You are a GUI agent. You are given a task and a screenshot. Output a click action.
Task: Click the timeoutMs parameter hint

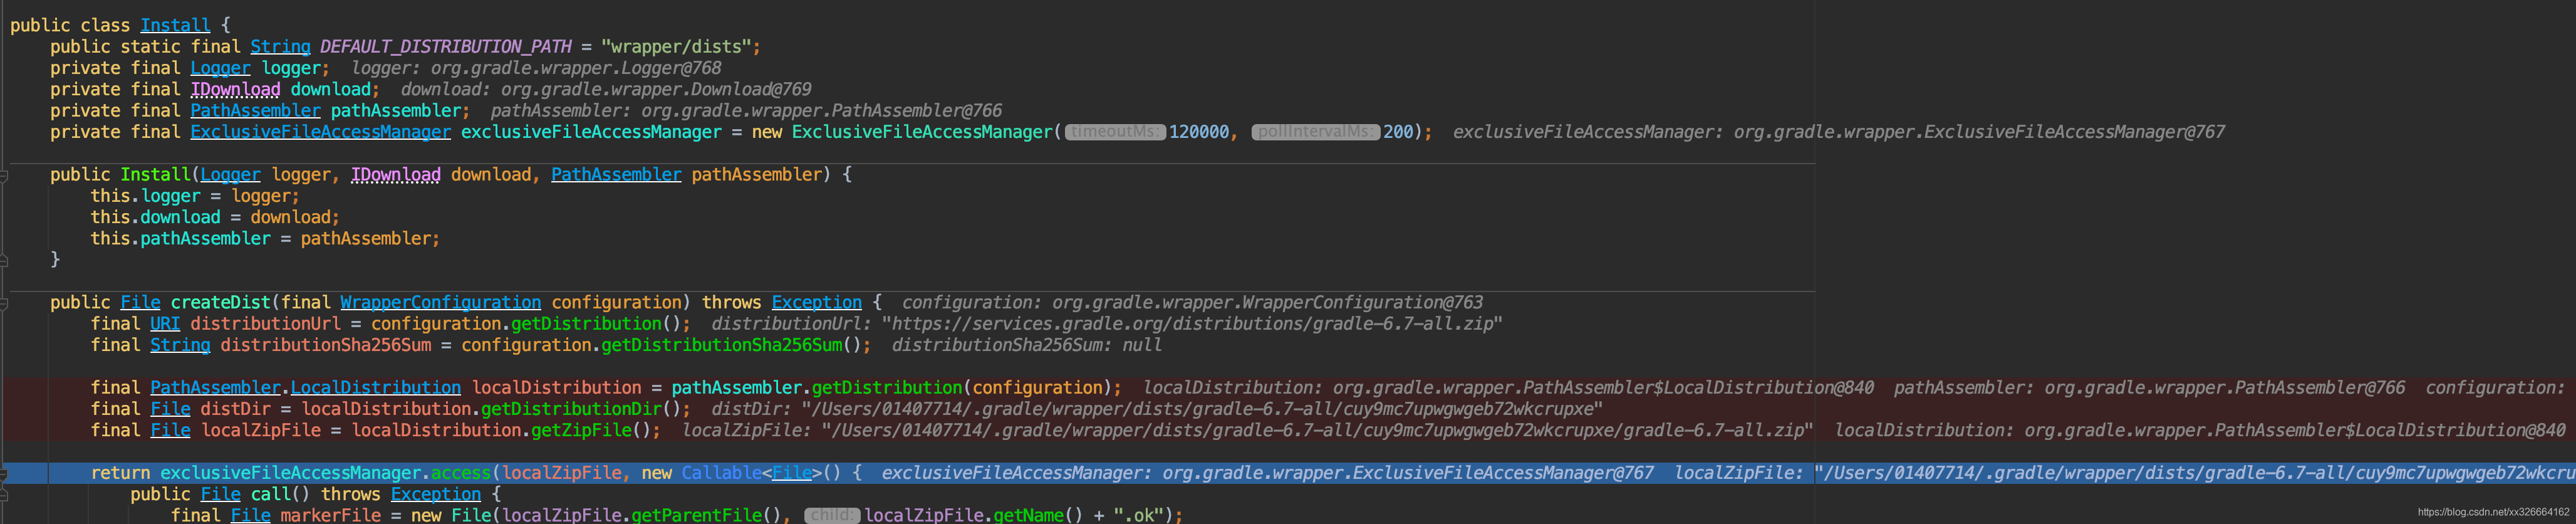(x=1115, y=132)
